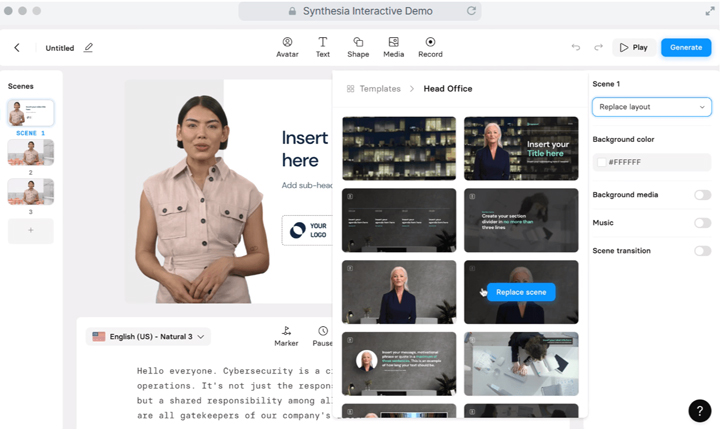This screenshot has width=720, height=430.
Task: Click the Templates grid icon
Action: point(350,89)
